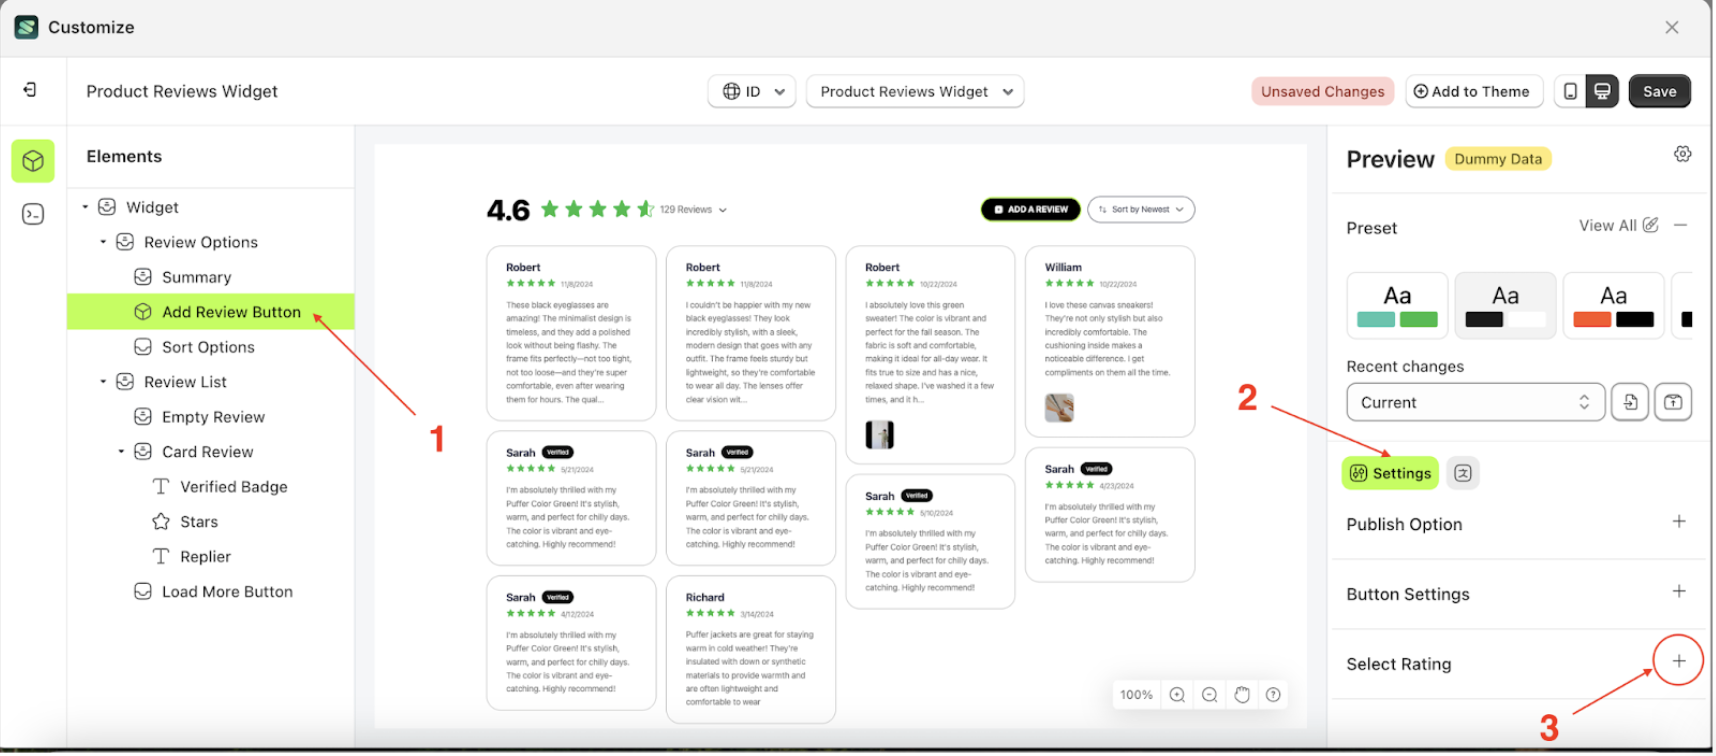
Task: Zoom out on the canvas
Action: coord(1209,695)
